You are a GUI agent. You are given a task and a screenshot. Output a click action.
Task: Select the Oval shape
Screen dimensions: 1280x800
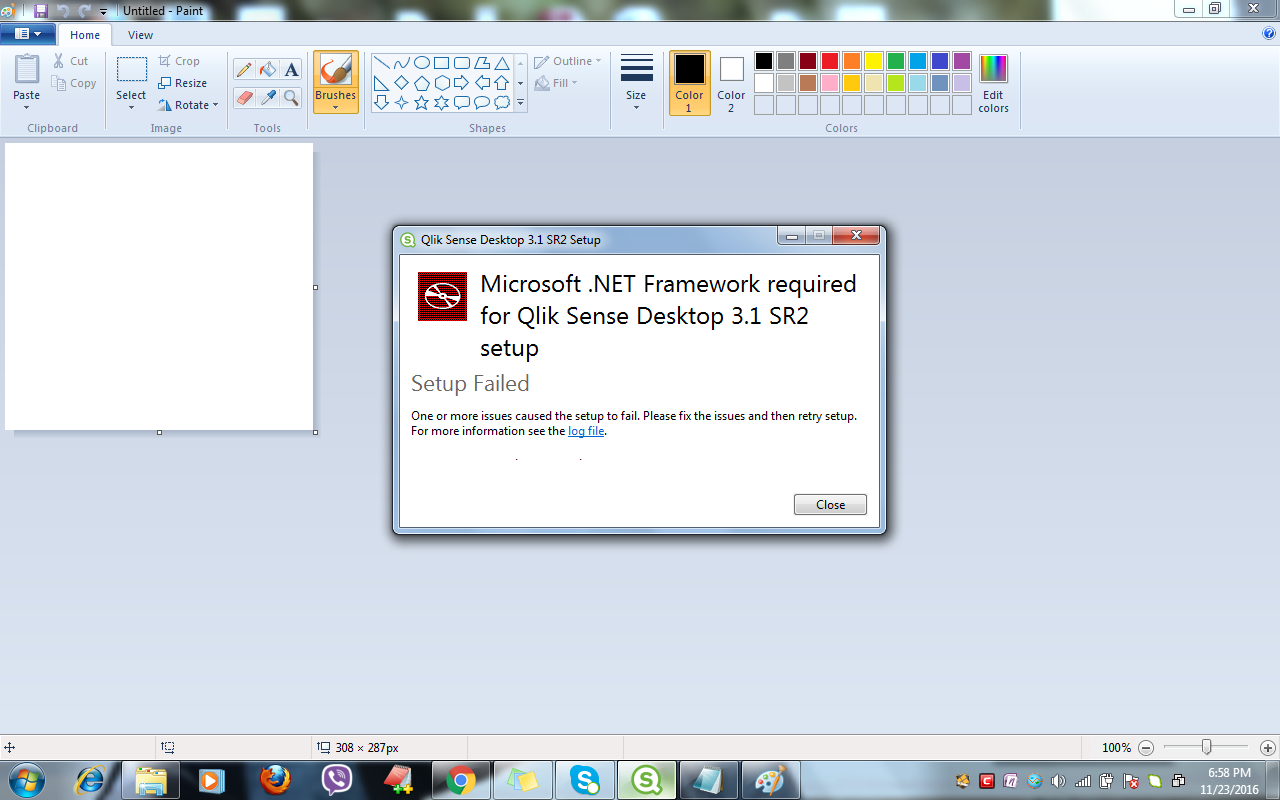(421, 62)
